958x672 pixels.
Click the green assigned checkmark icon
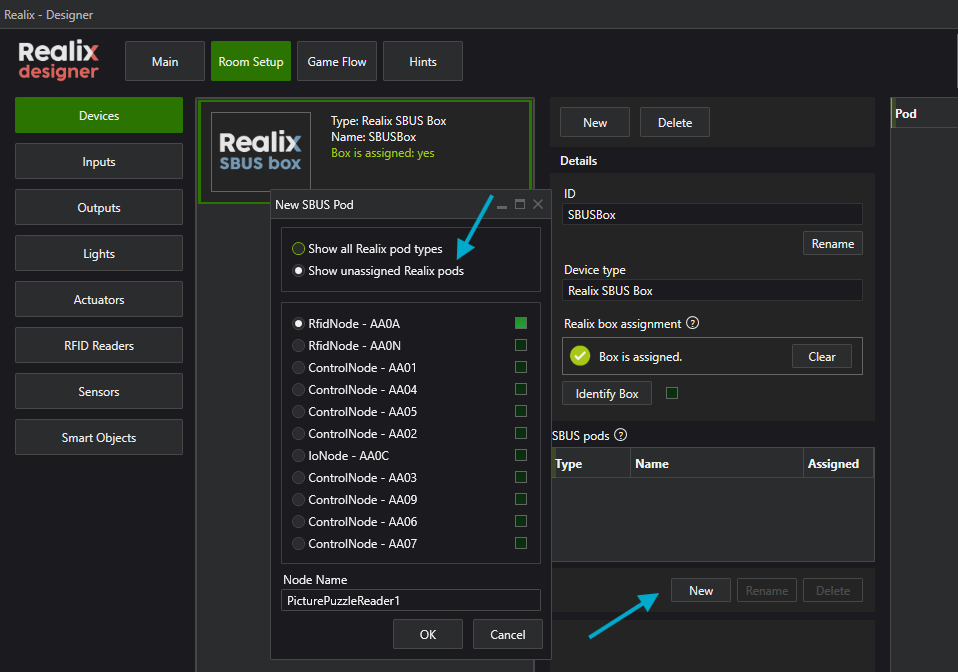tap(580, 356)
